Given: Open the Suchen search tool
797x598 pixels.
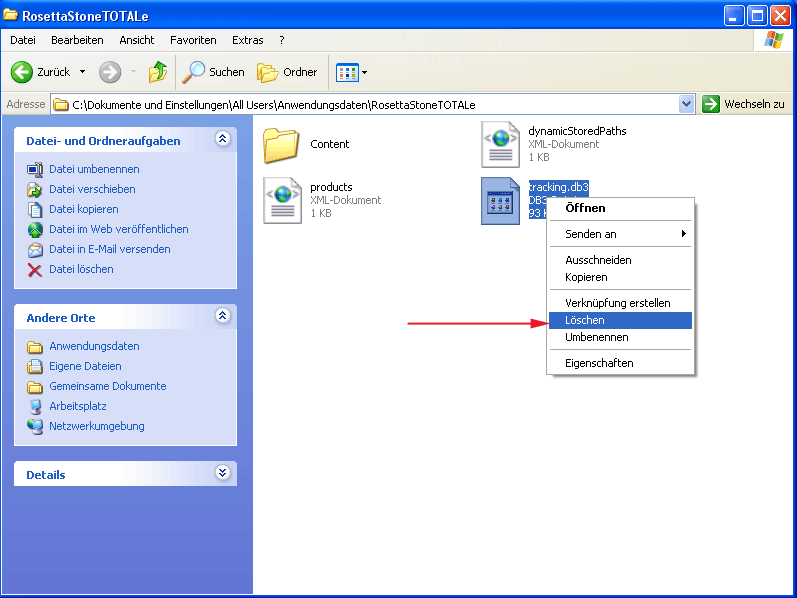Looking at the screenshot, I should (213, 72).
